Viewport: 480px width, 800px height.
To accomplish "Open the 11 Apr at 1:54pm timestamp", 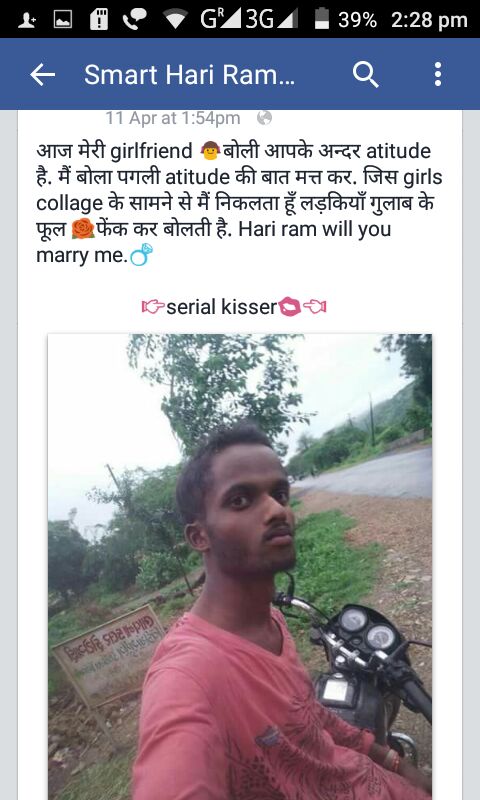I will point(173,118).
